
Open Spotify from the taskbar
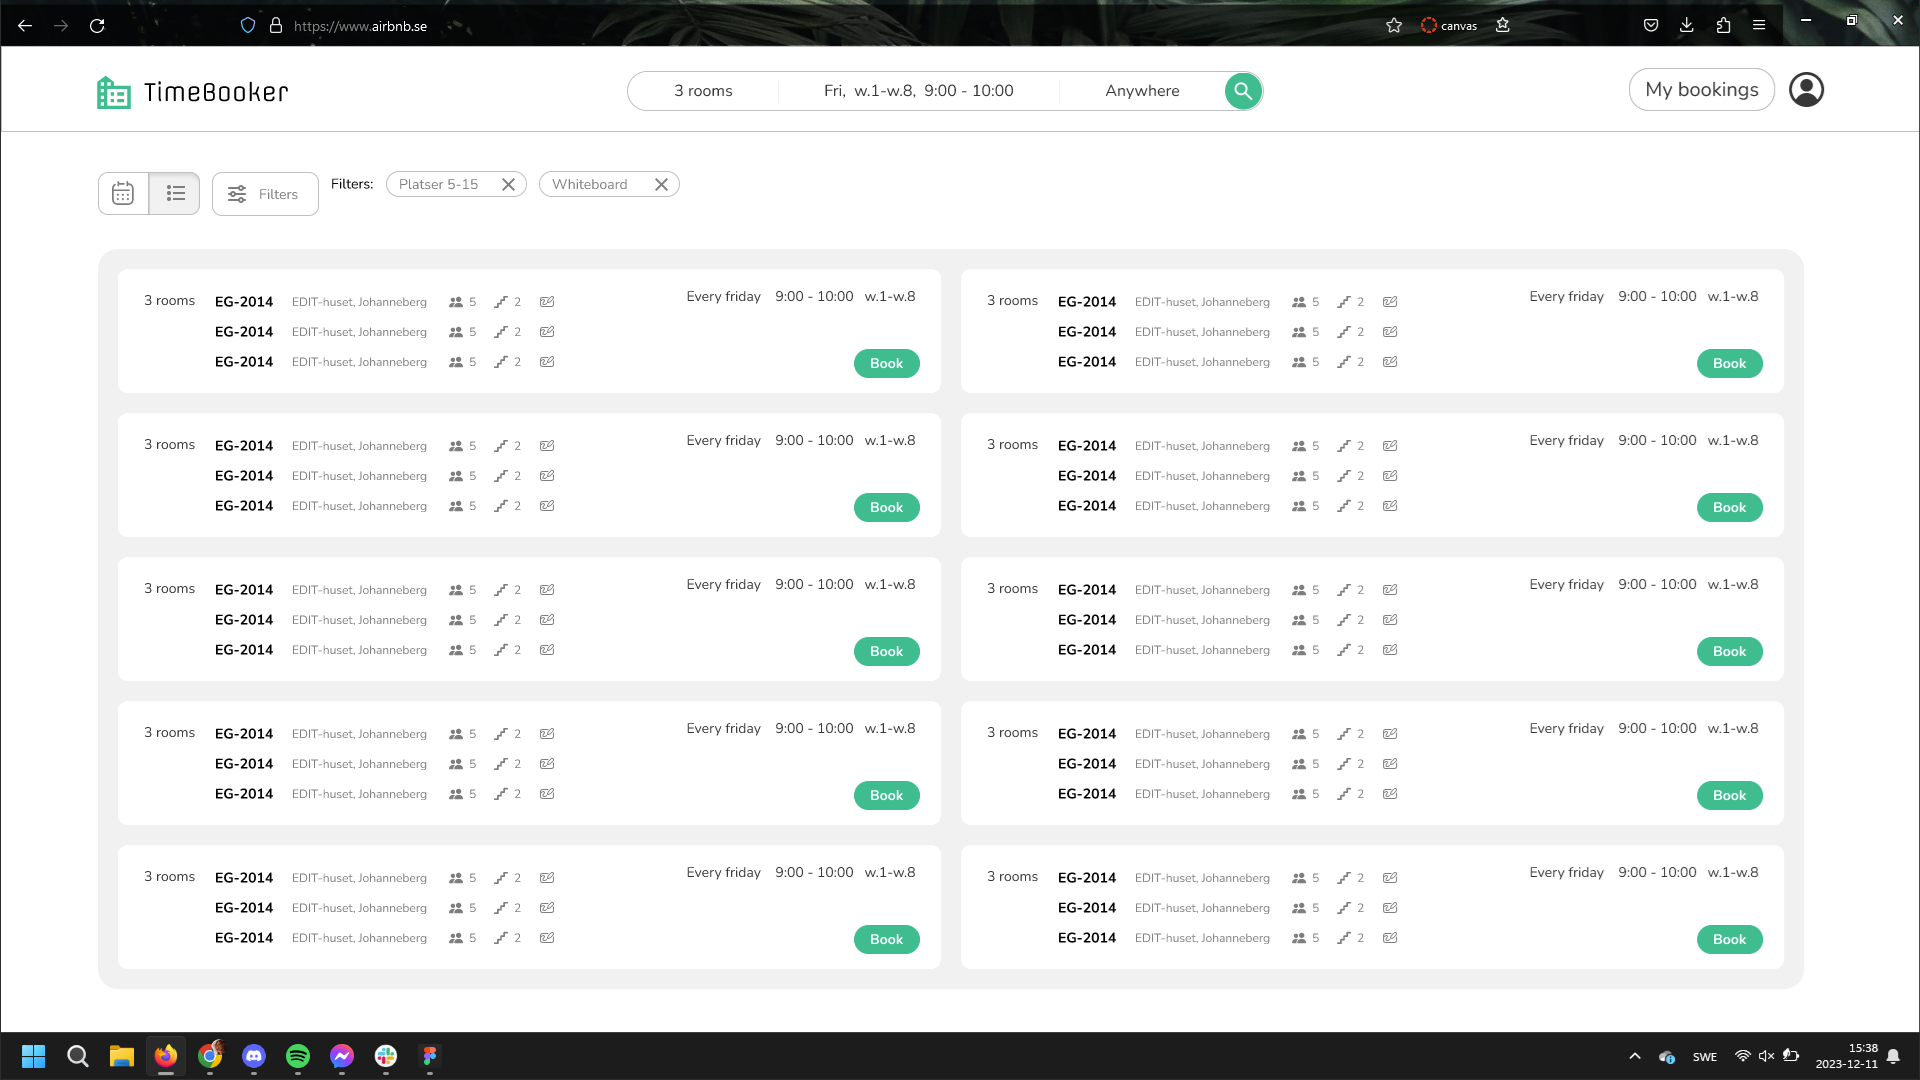click(298, 1056)
